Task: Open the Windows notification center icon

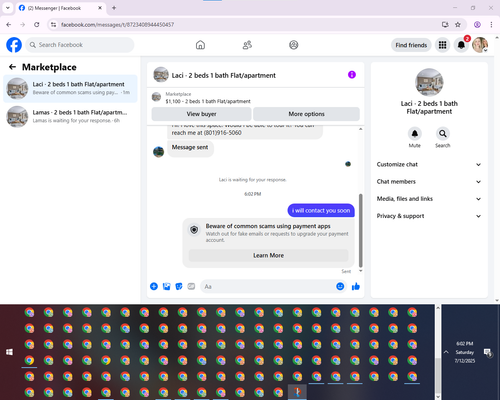Action: pos(488,352)
